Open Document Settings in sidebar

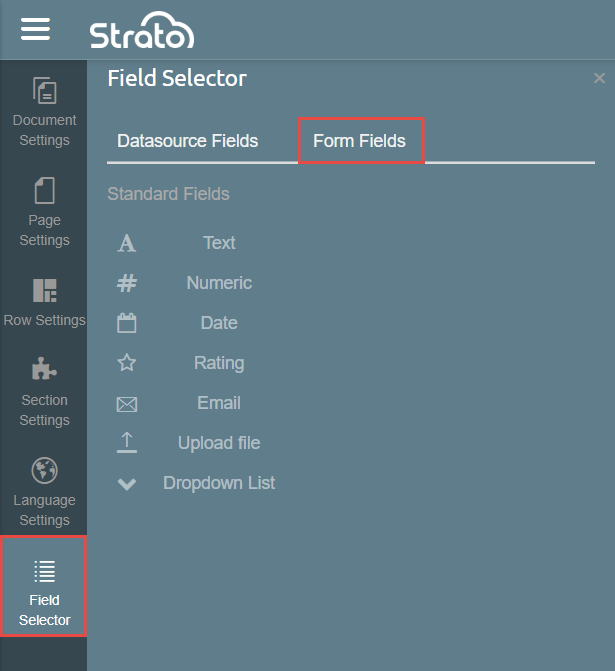pos(44,110)
